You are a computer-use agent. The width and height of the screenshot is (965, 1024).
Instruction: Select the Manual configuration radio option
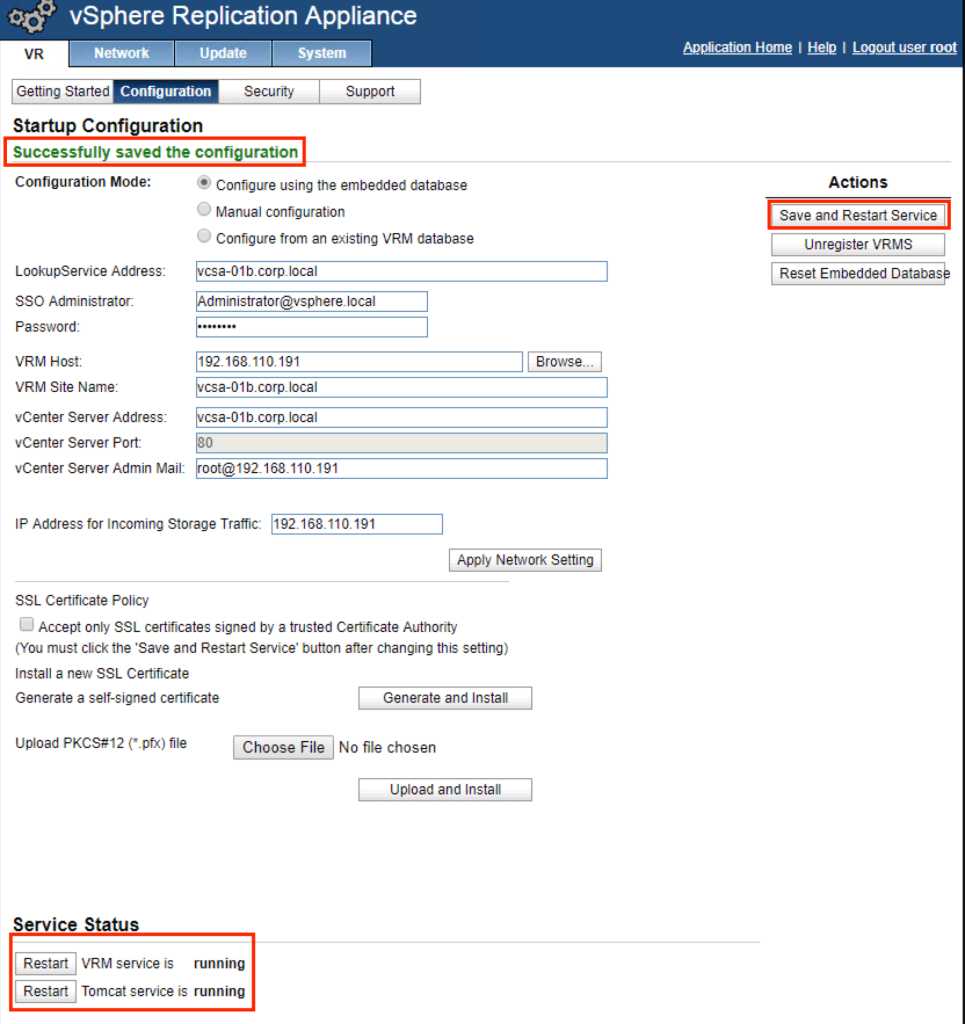tap(205, 210)
